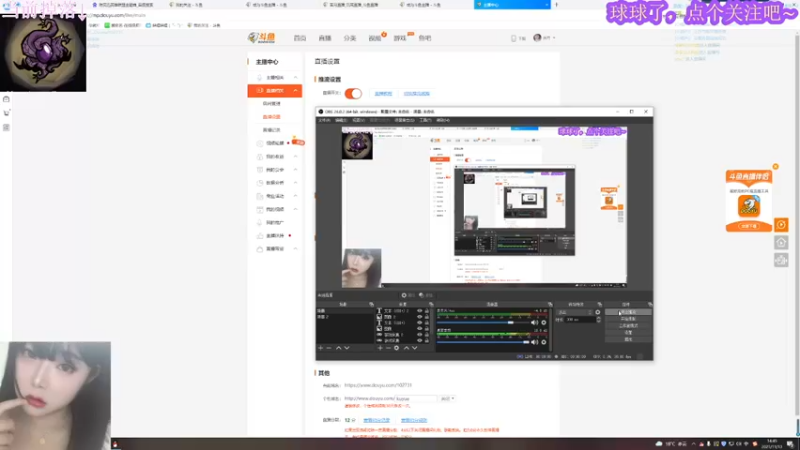The width and height of the screenshot is (800, 450).
Task: Click the user avatar in Douyu header
Action: click(537, 38)
